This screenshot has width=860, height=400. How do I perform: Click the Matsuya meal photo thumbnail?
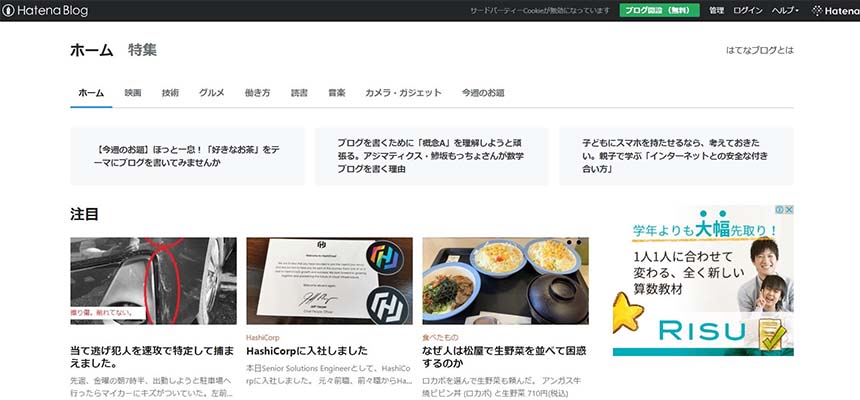point(505,280)
